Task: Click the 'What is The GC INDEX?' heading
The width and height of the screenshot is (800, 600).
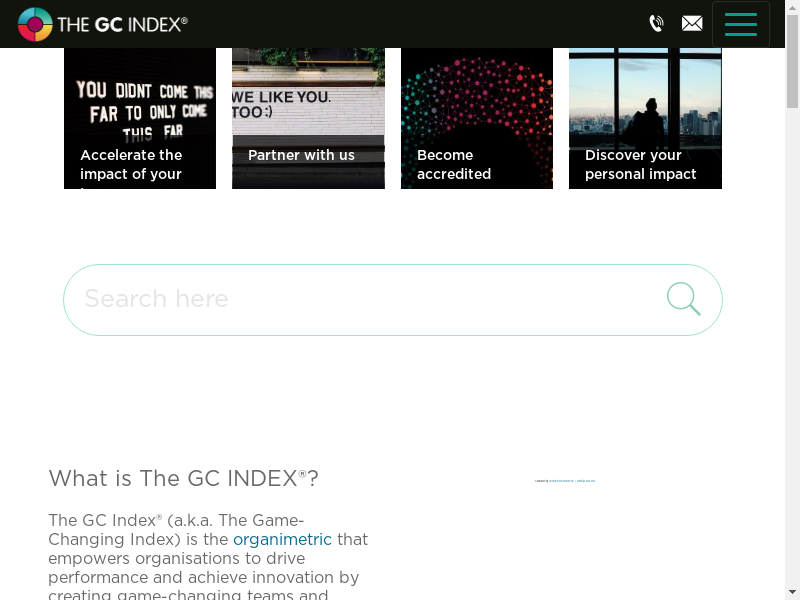Action: (183, 478)
